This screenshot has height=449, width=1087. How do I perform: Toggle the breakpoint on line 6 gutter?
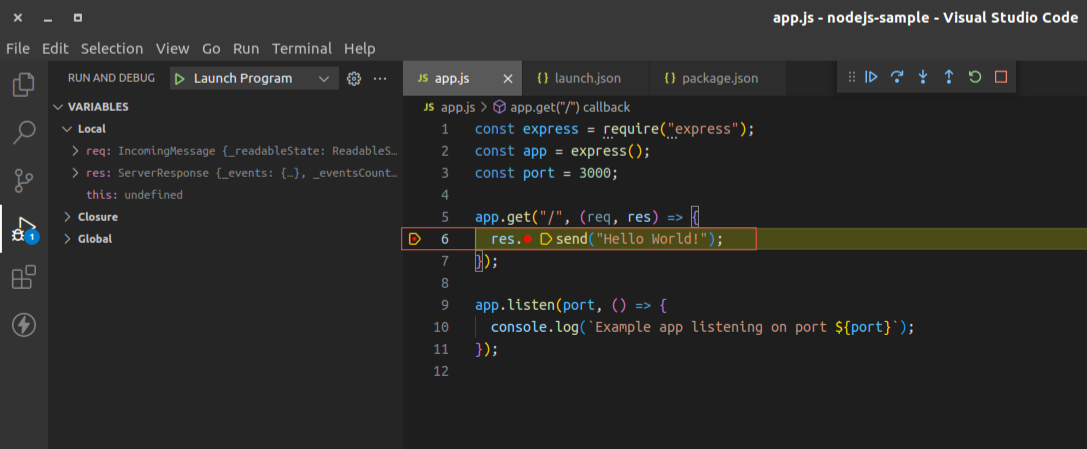[x=415, y=239]
